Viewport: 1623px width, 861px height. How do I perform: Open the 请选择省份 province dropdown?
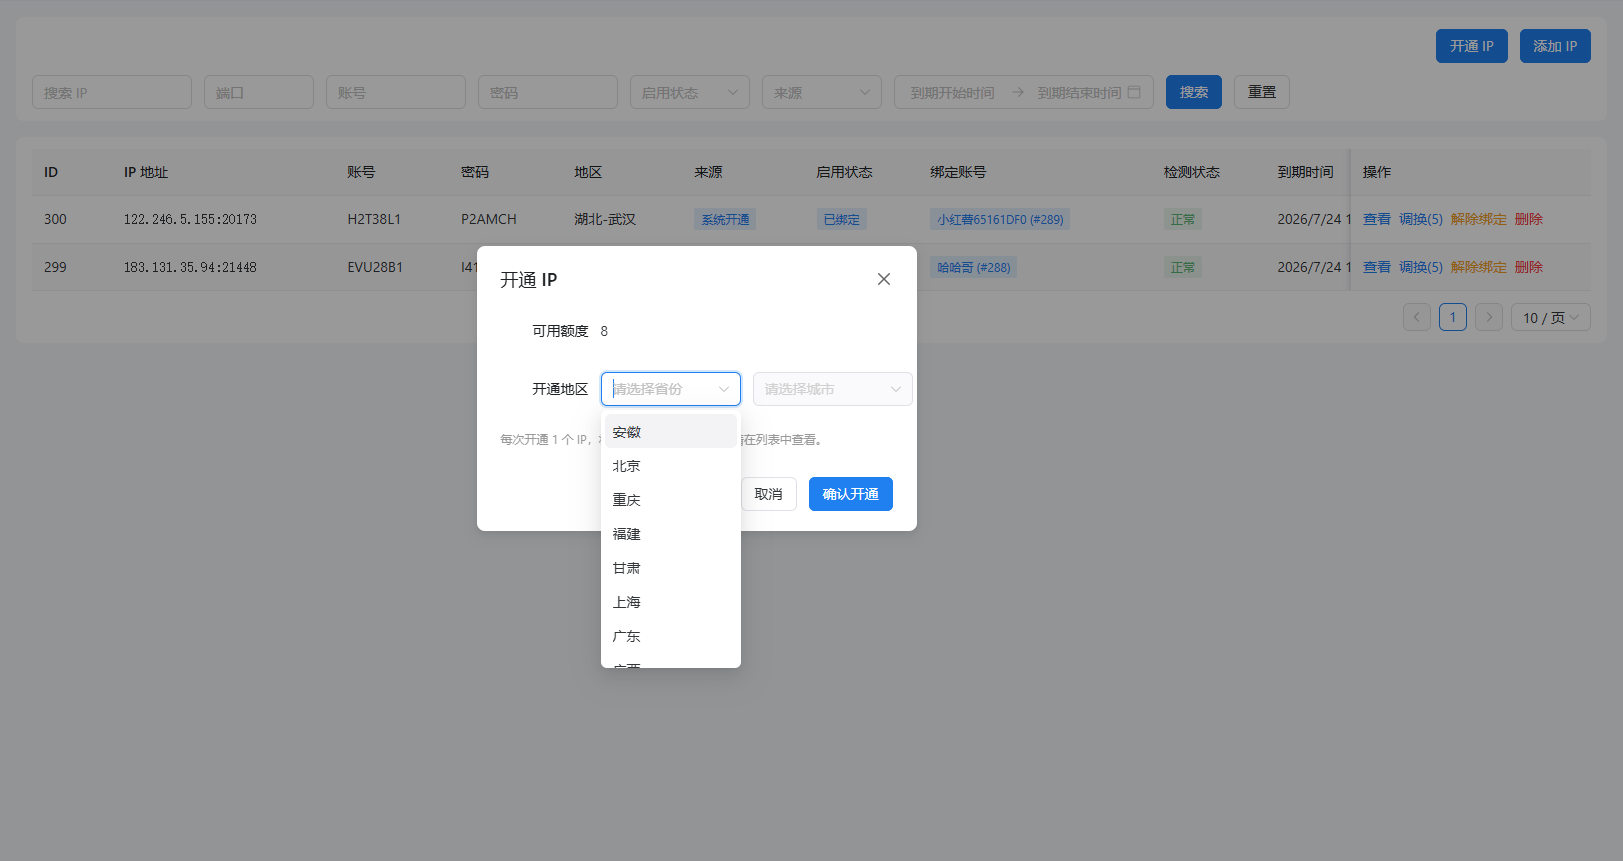coord(671,389)
